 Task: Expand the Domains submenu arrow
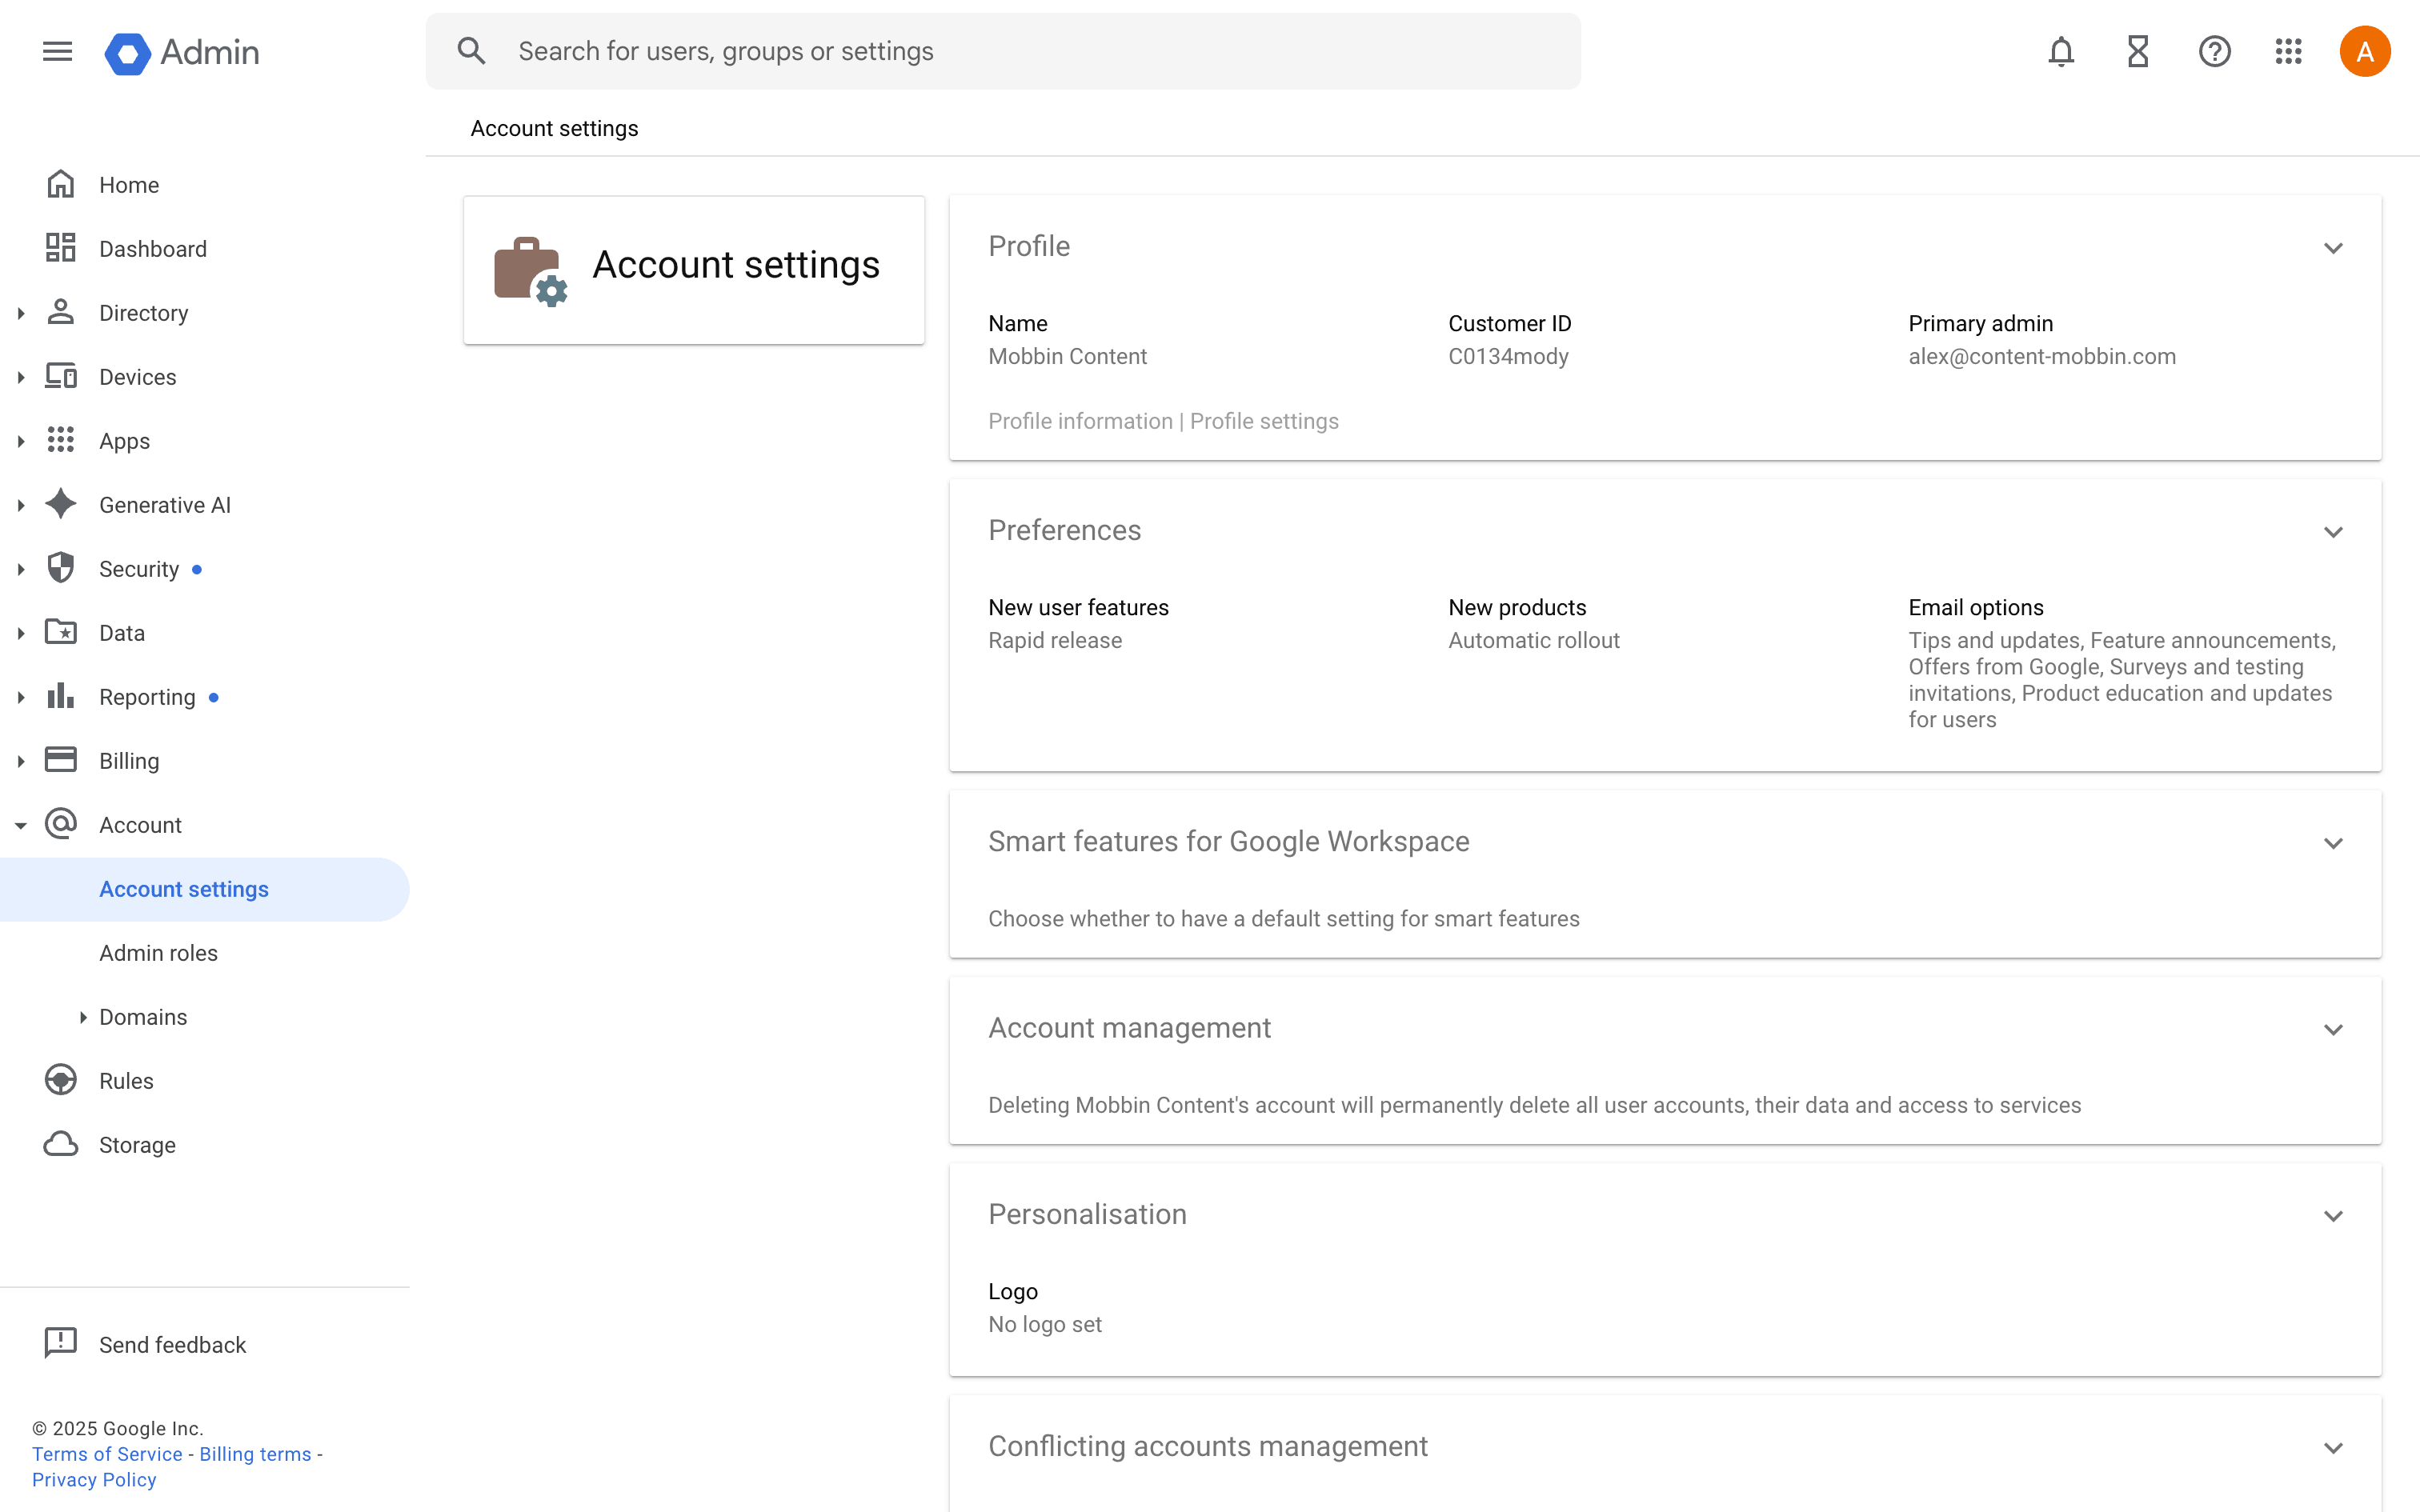(83, 1017)
